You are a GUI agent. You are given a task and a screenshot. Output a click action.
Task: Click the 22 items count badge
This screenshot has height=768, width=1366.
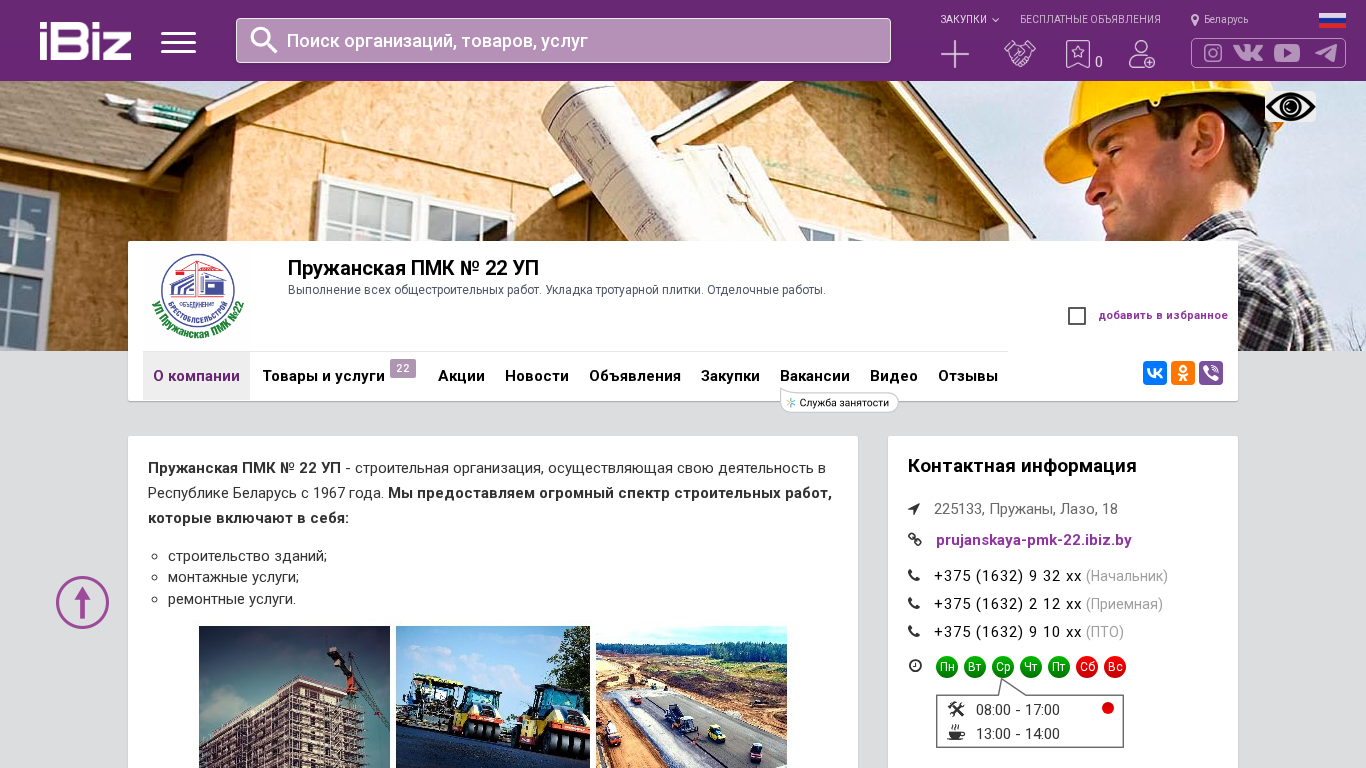(403, 368)
